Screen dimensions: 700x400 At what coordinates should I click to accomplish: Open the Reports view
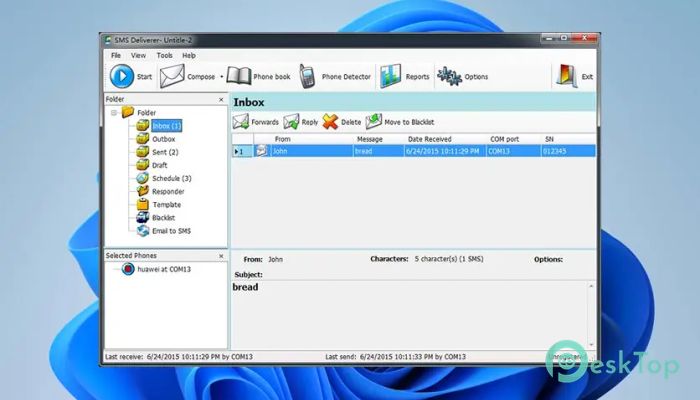click(x=390, y=76)
